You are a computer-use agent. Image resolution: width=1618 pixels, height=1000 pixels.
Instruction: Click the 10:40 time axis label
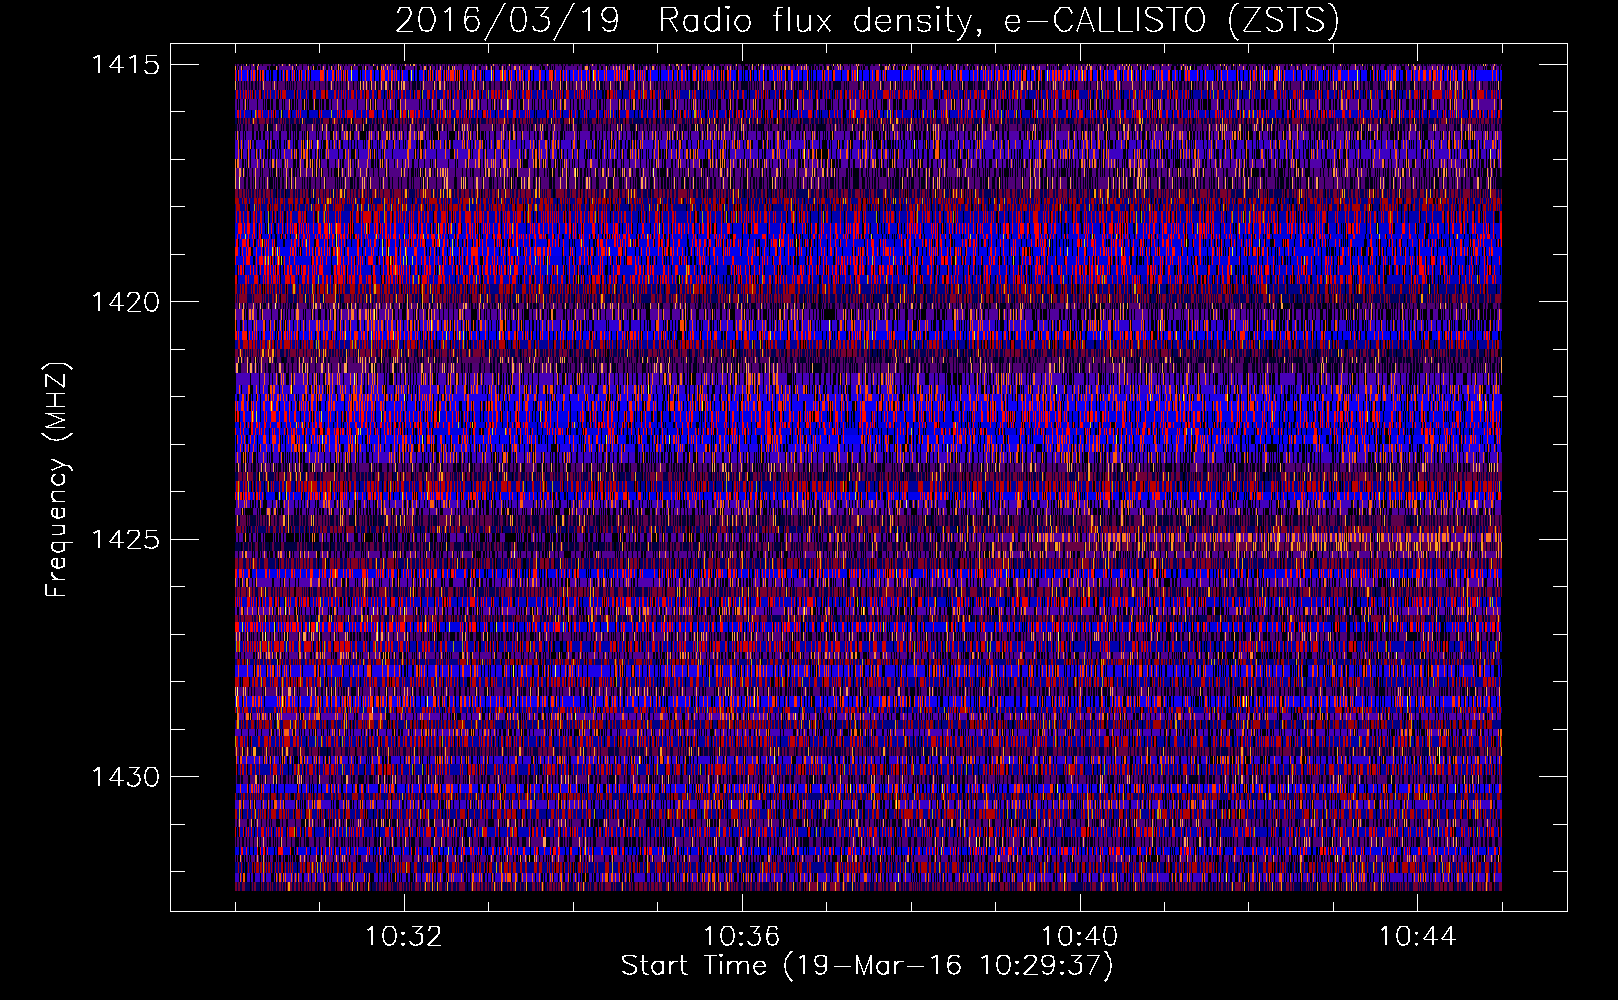tap(1079, 937)
